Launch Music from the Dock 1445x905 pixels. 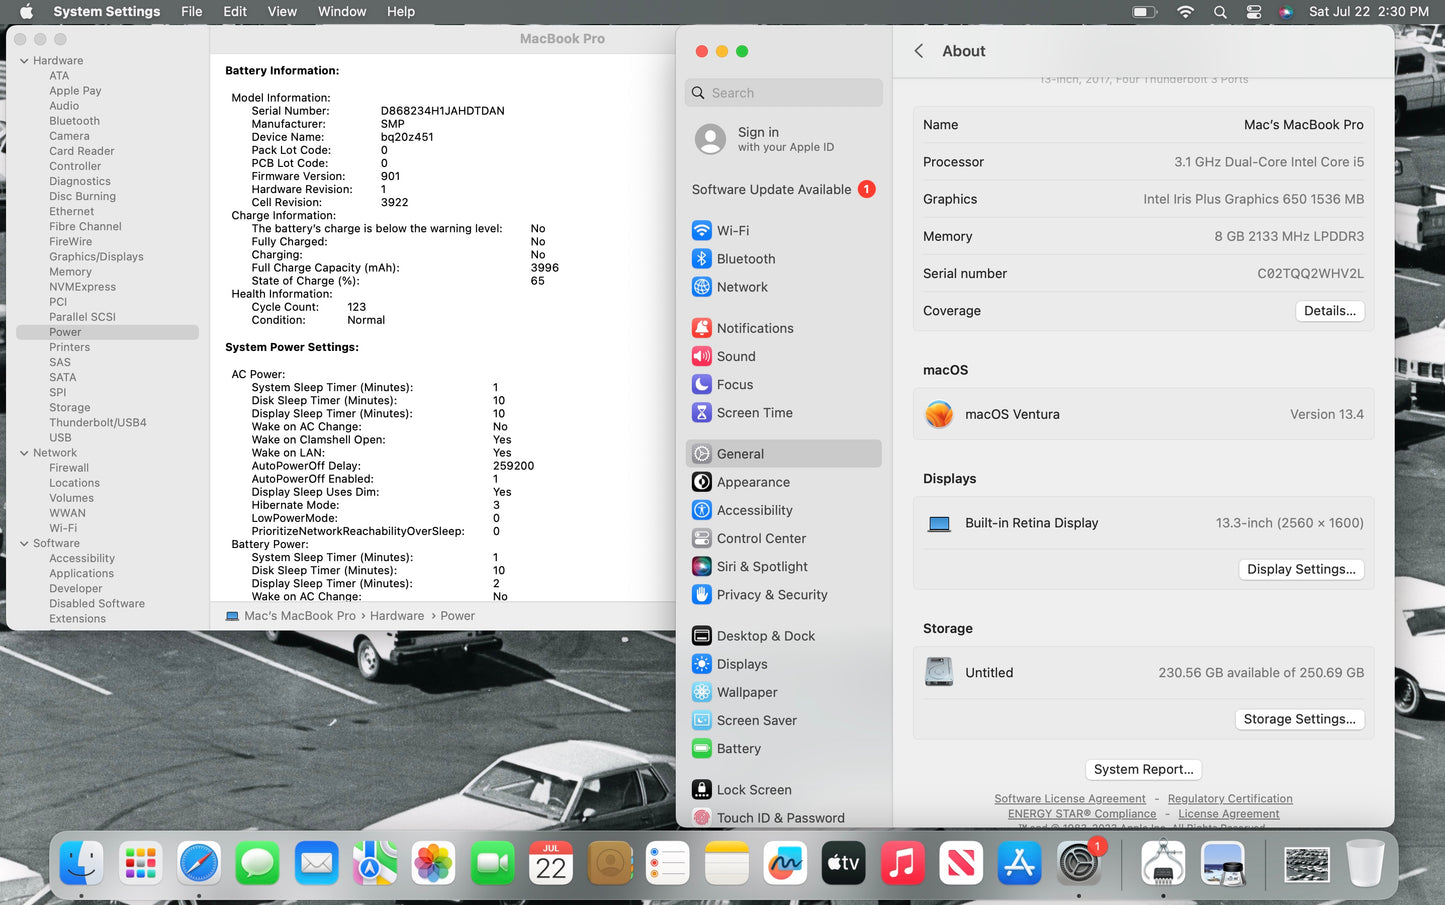902,862
